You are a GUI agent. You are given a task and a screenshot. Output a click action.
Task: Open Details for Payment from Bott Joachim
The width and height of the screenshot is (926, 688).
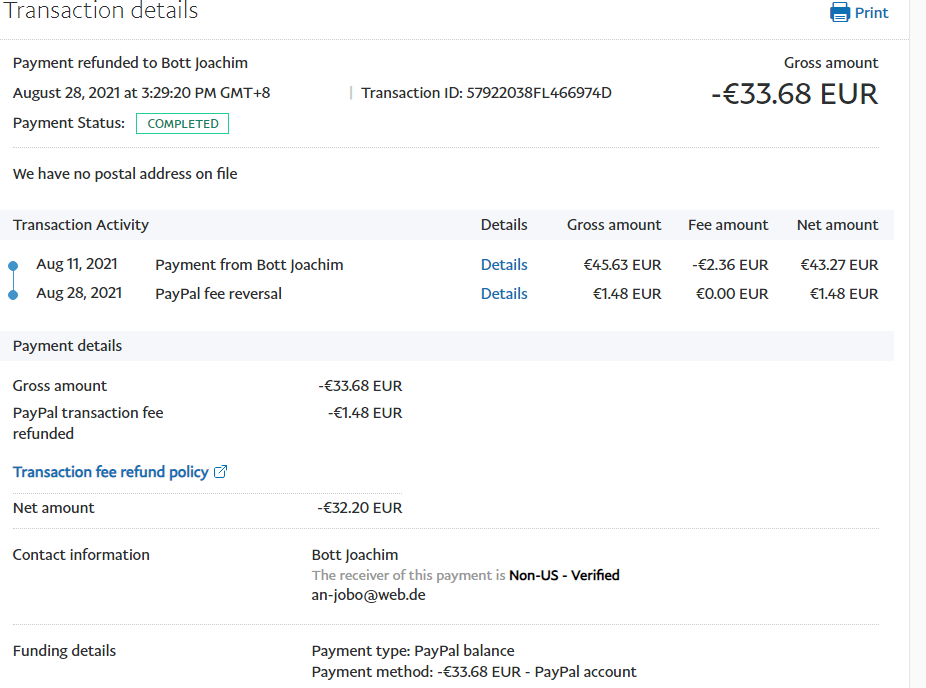click(504, 265)
